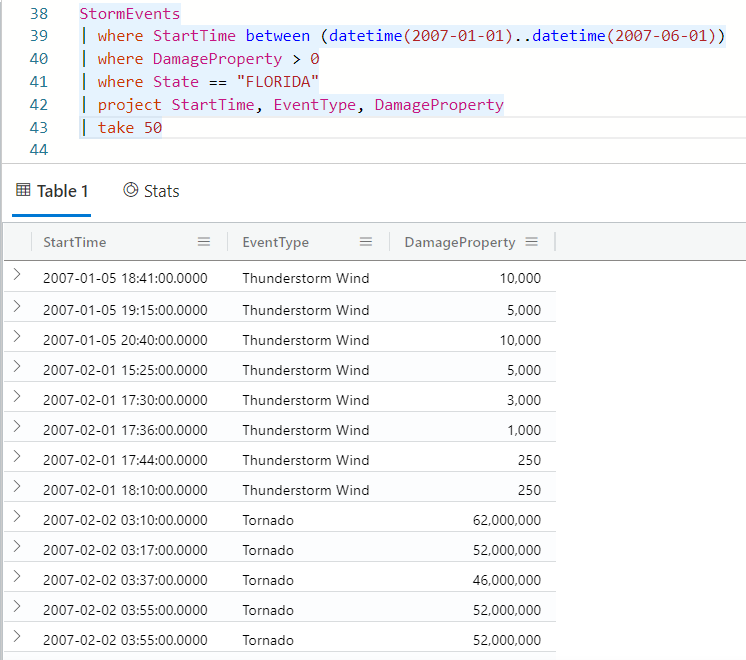This screenshot has height=660, width=746.
Task: Expand the row at 2007-02-01 15:25:00
Action: [17, 366]
